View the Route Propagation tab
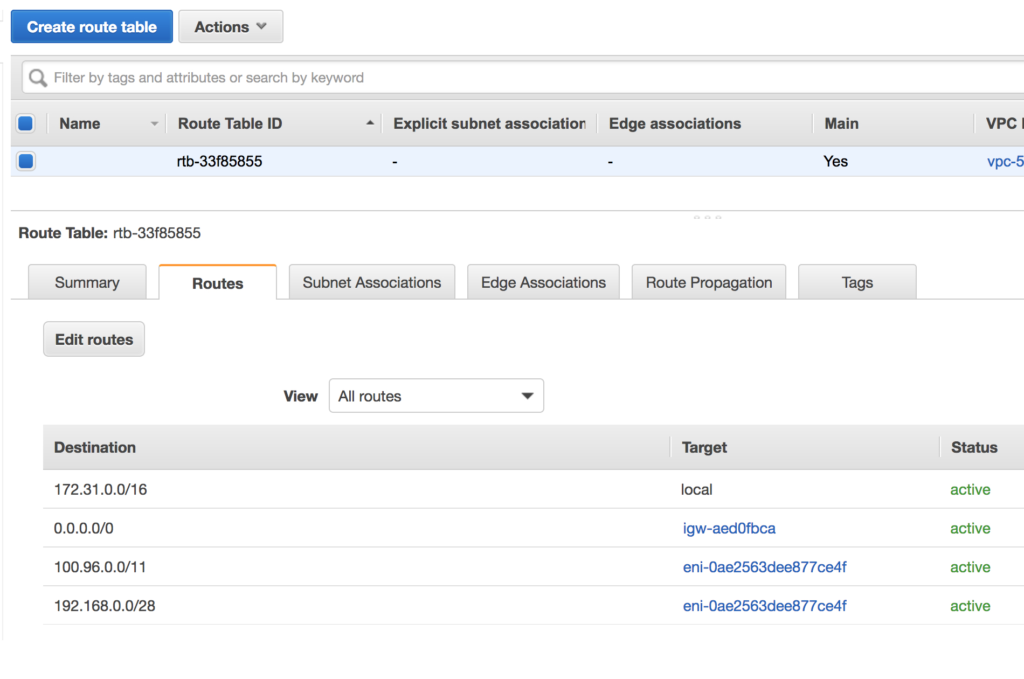Viewport: 1024px width, 679px height. tap(708, 282)
